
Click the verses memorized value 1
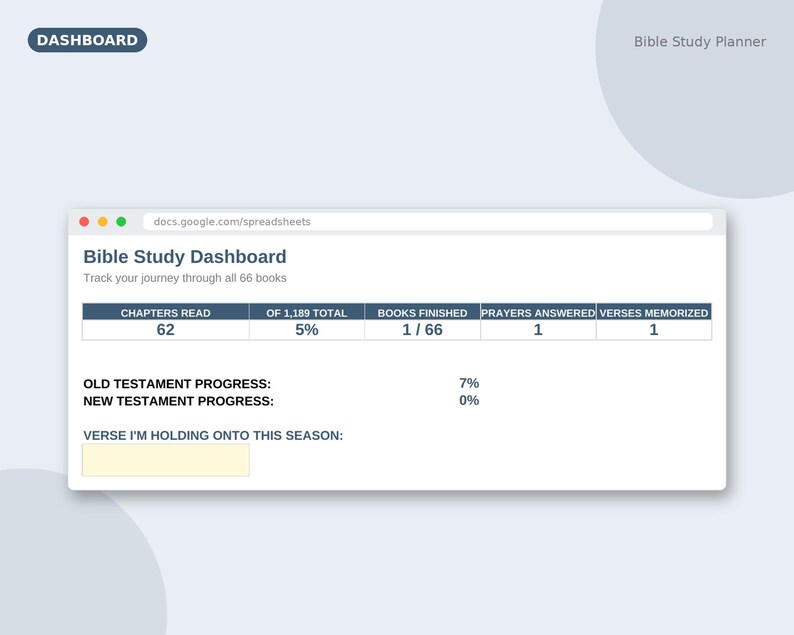pos(654,330)
